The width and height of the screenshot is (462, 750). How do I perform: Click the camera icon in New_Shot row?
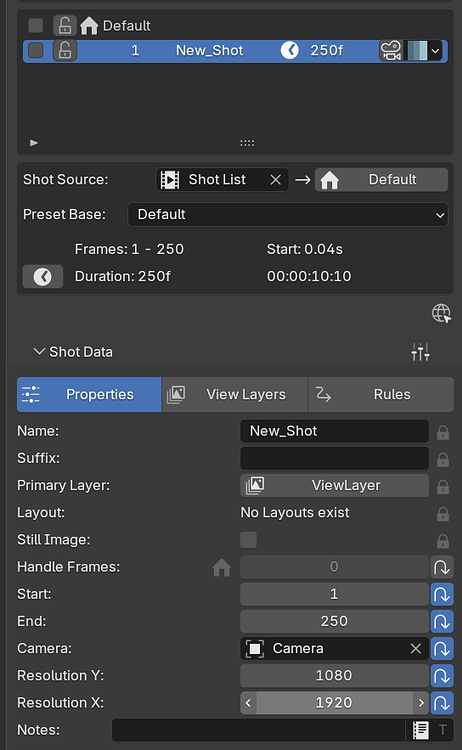[x=391, y=50]
